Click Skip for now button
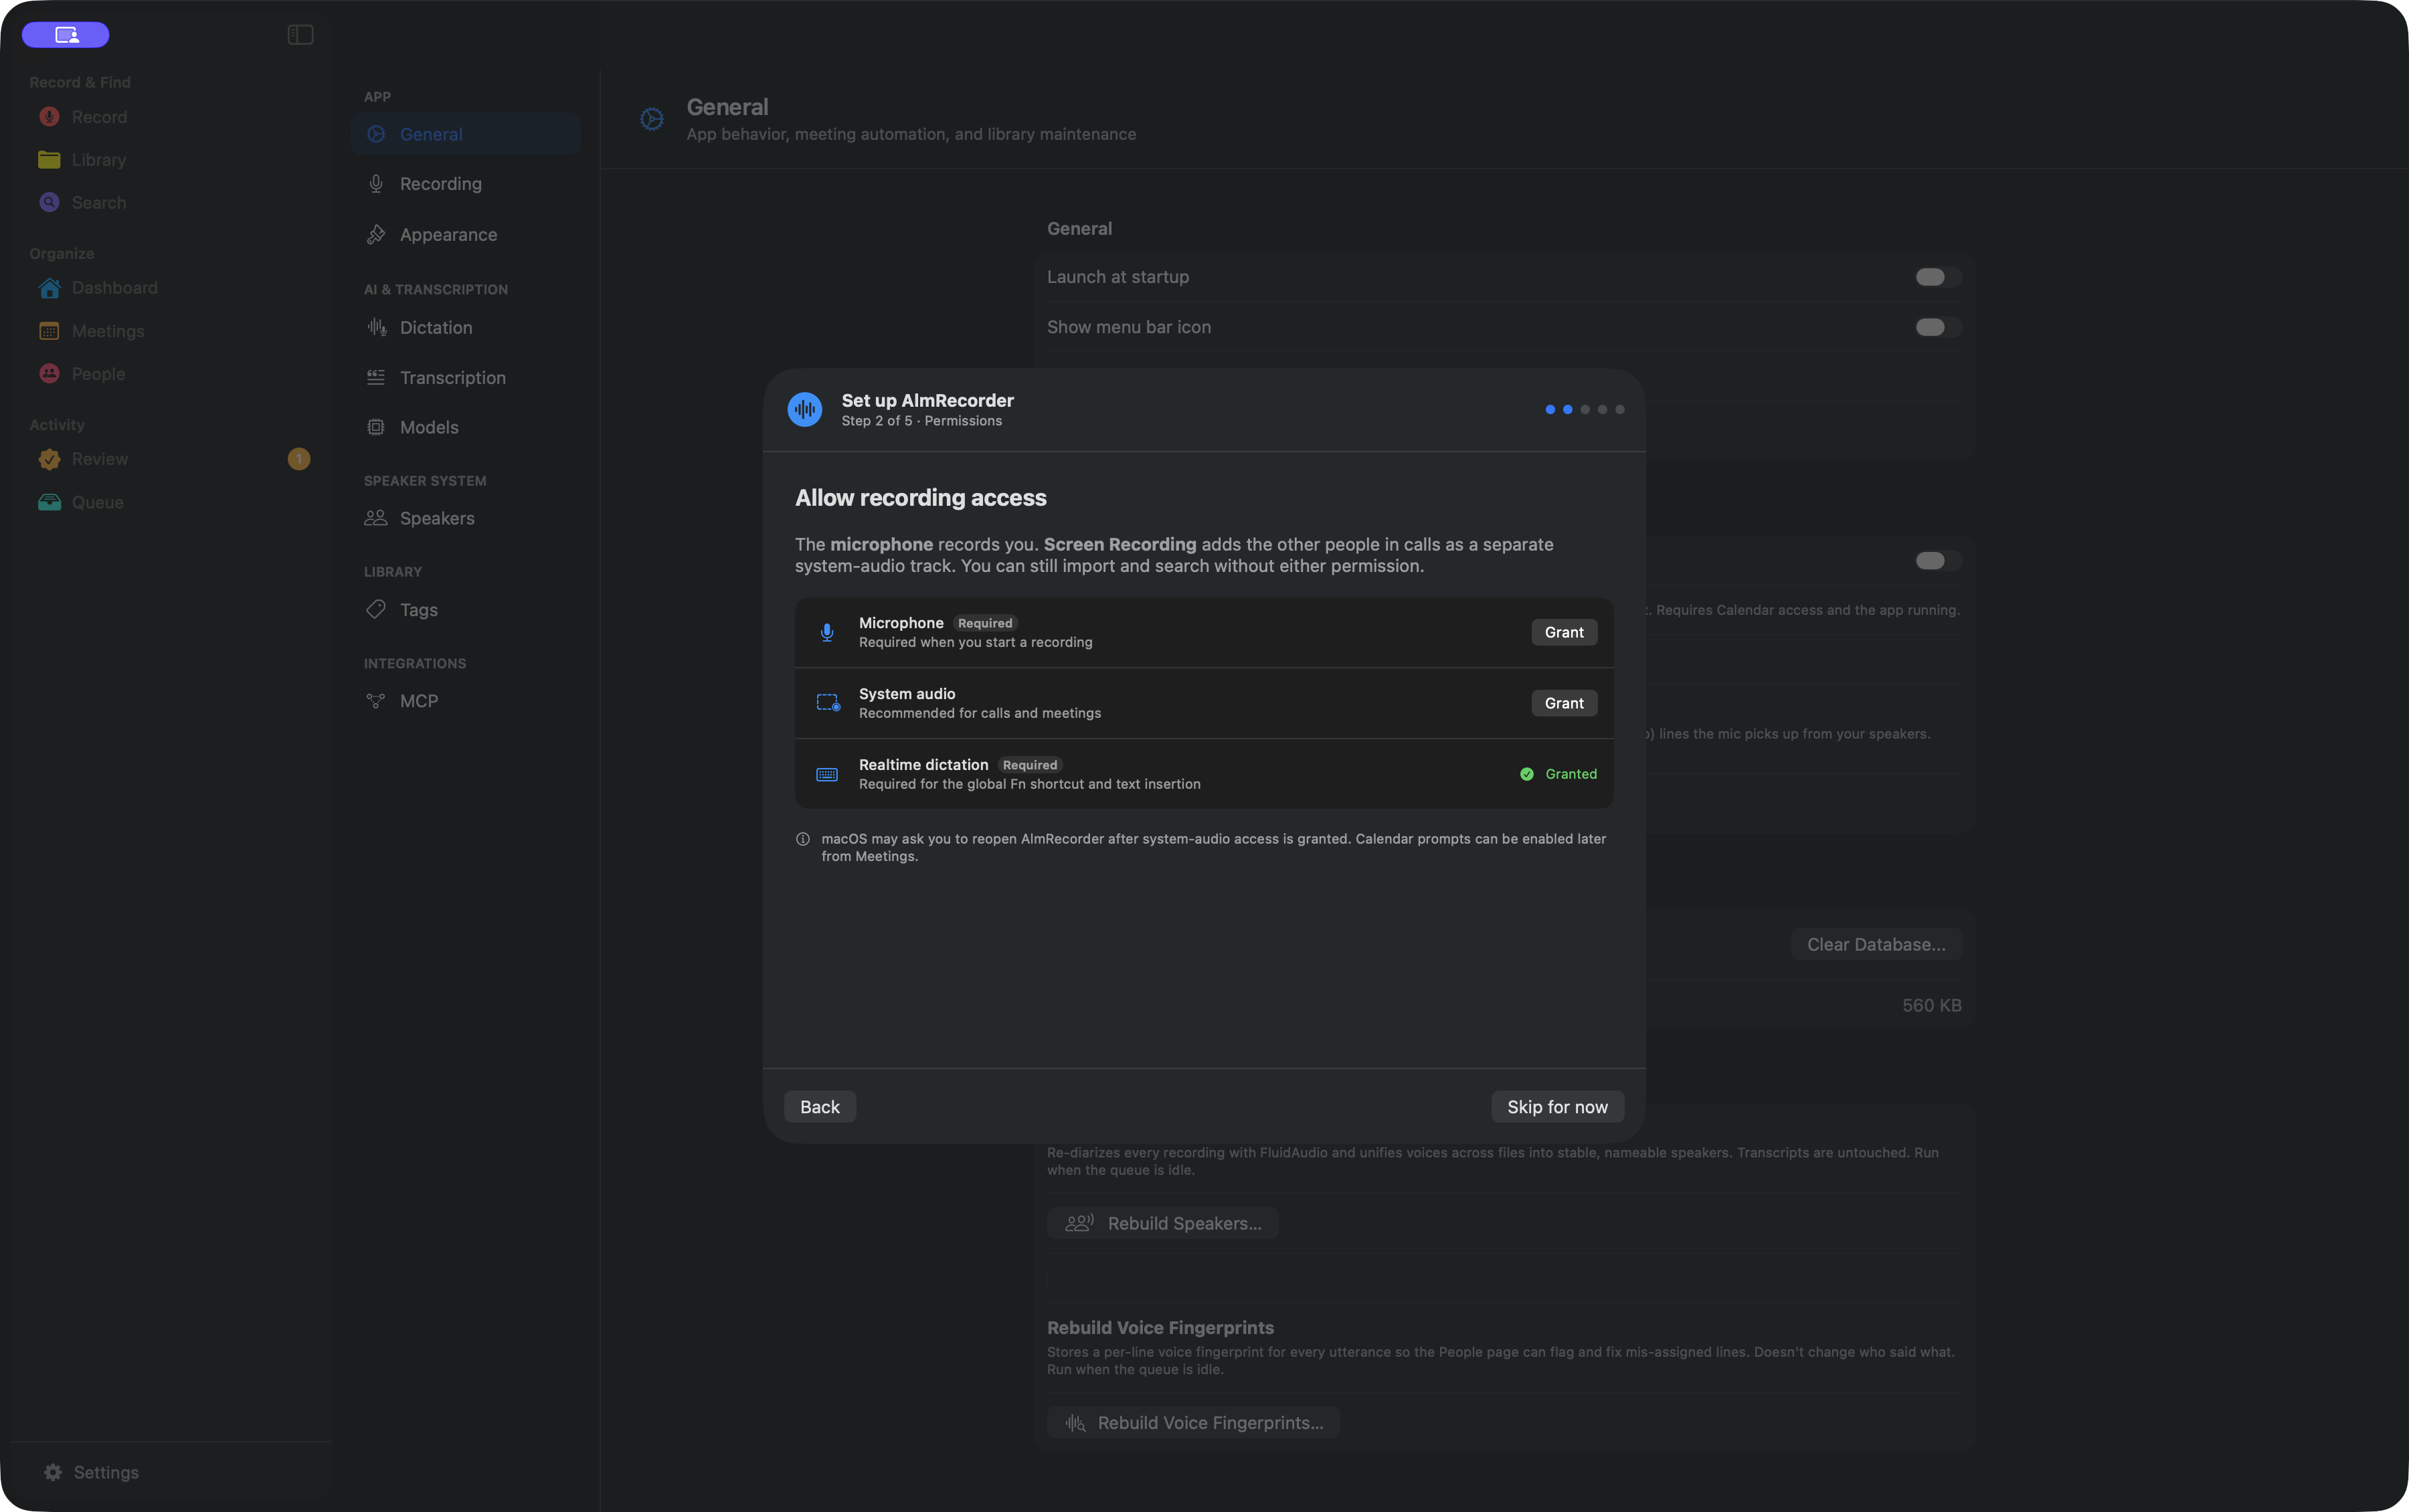The width and height of the screenshot is (2409, 1512). coord(1557,1107)
